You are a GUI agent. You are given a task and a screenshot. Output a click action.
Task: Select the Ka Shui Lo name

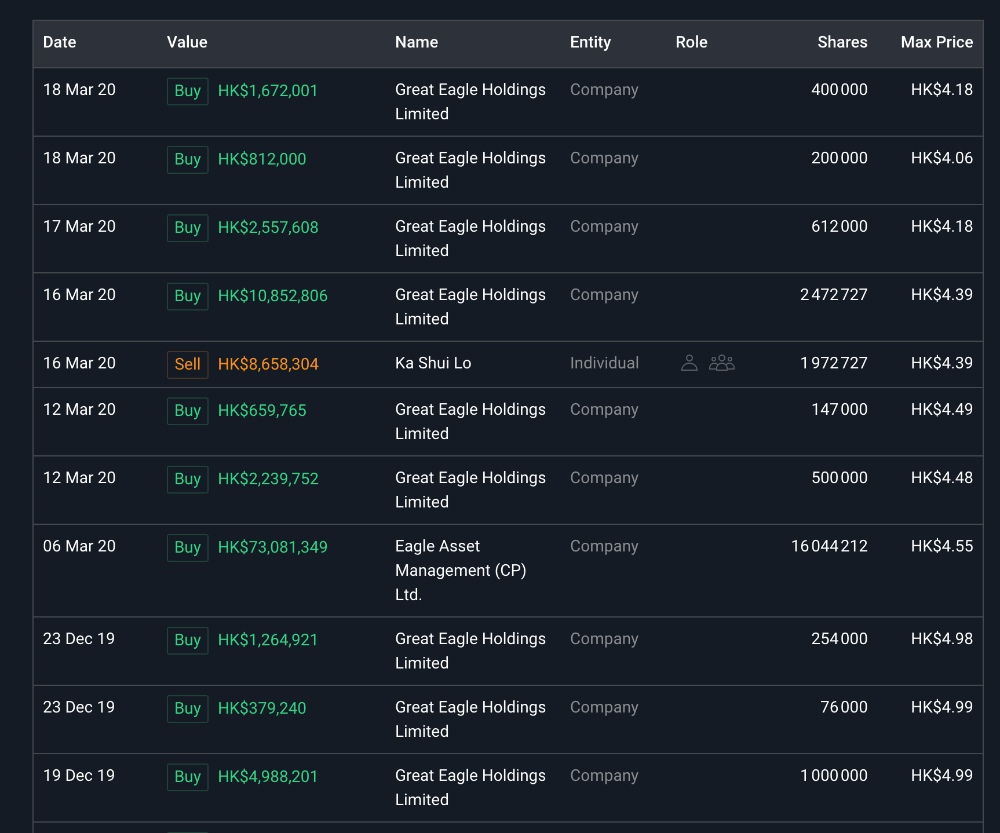pos(433,363)
